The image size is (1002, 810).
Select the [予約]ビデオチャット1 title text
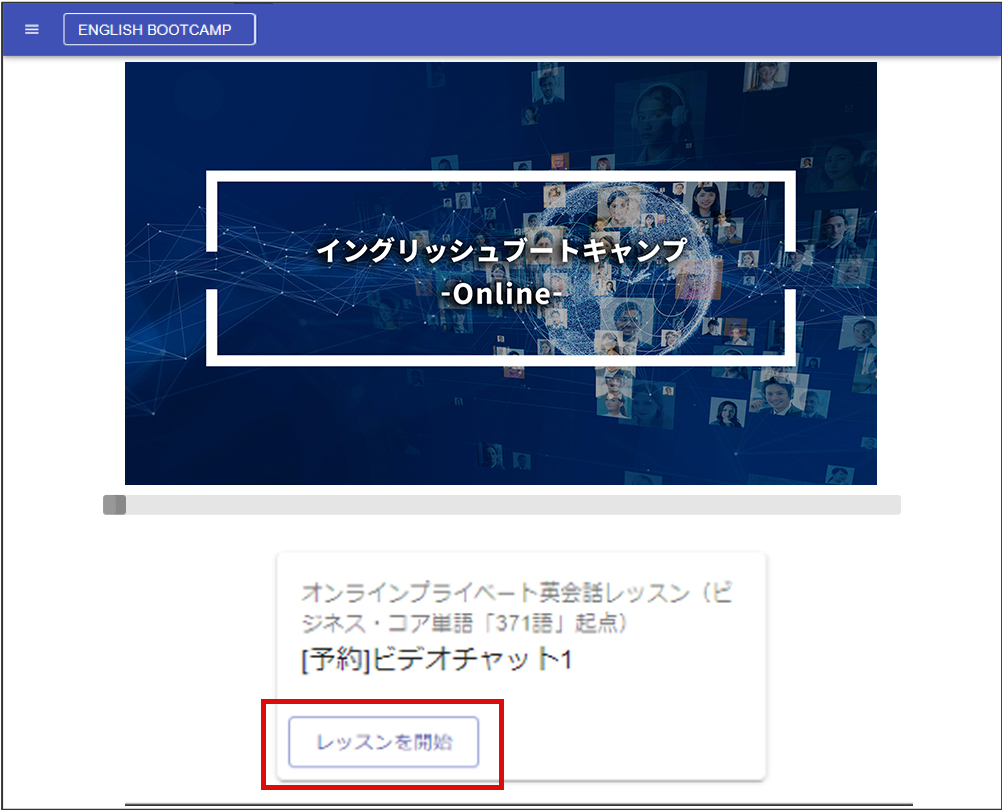point(436,659)
